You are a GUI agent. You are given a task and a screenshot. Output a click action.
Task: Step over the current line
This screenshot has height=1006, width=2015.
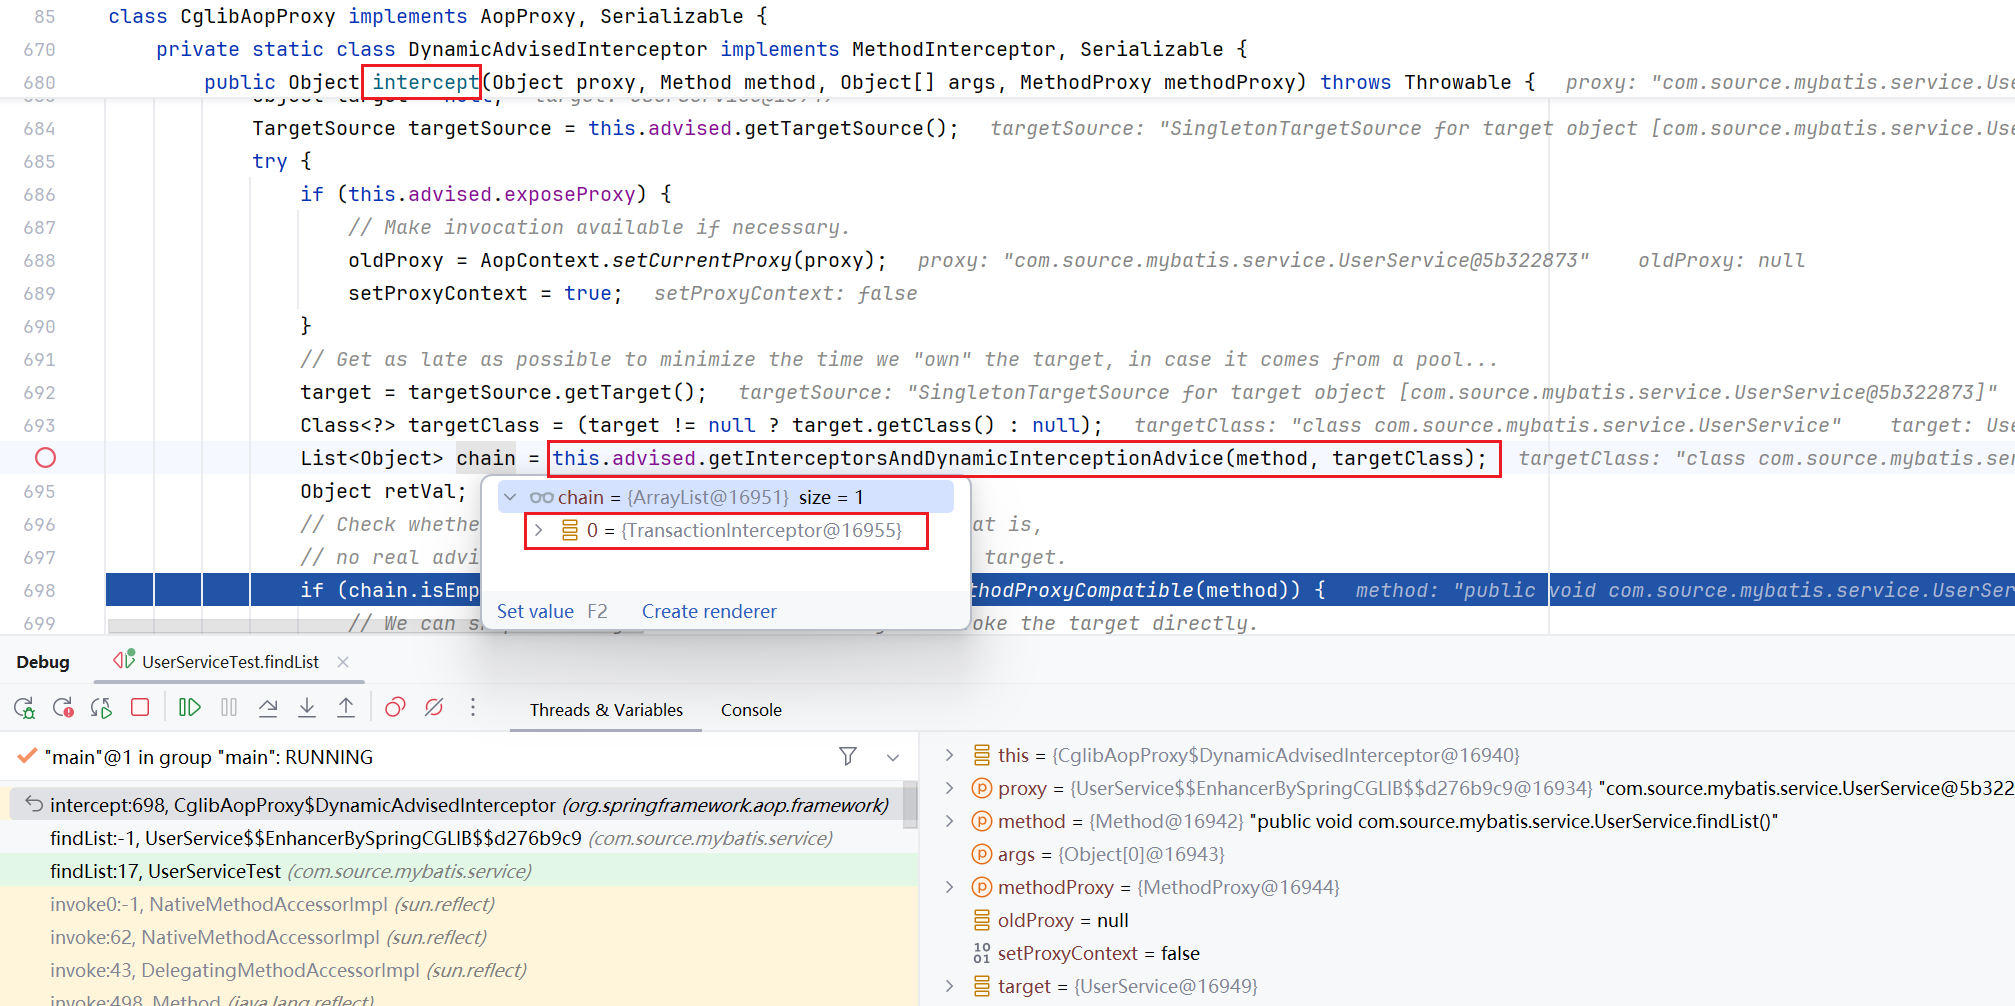268,708
